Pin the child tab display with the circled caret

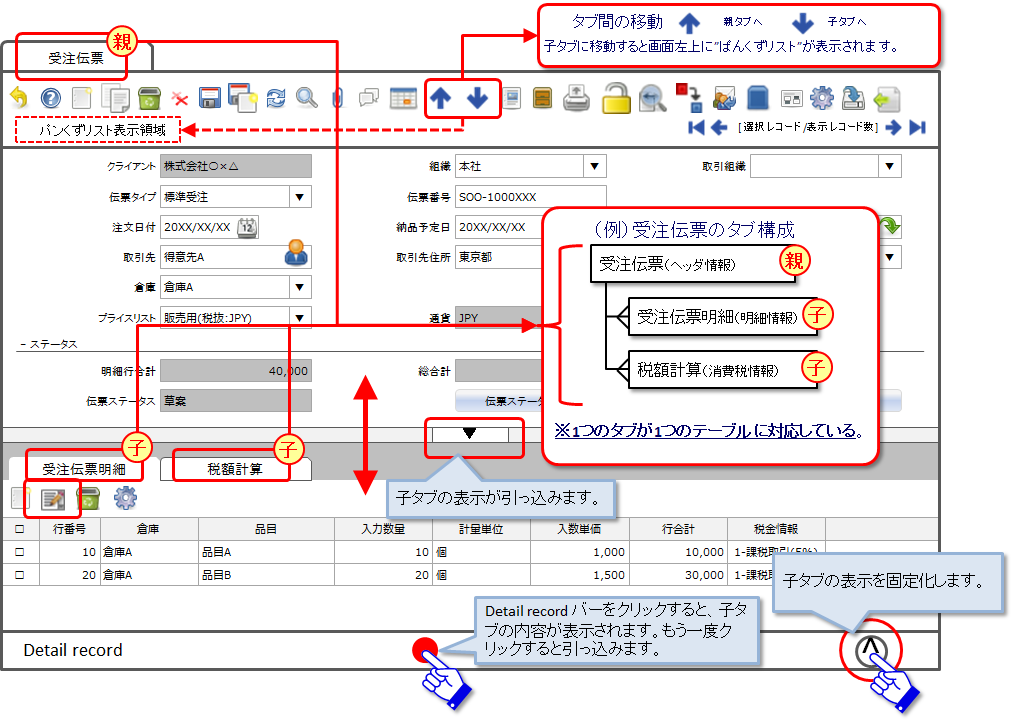(x=870, y=649)
